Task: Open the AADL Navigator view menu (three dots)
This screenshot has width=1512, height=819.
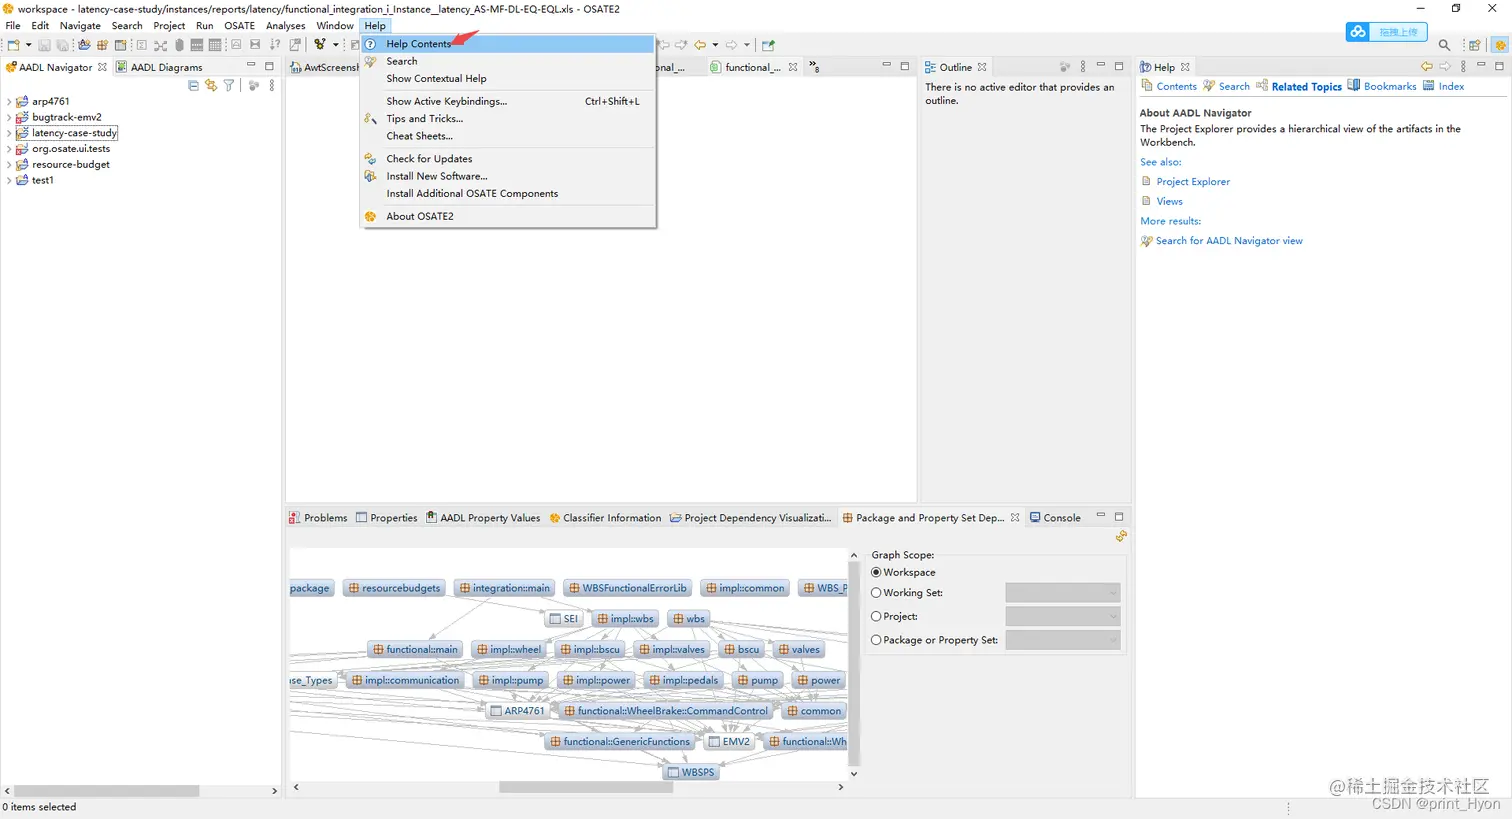Action: click(x=271, y=86)
